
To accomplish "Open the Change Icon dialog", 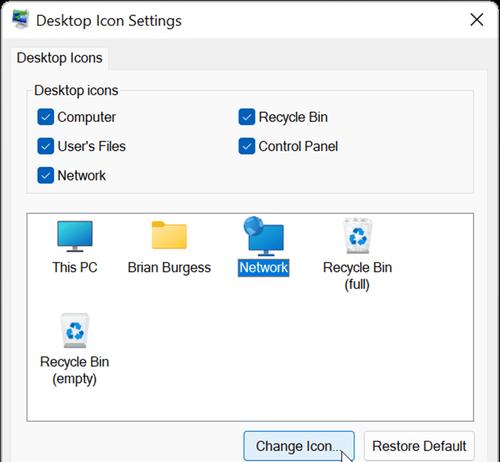I will pos(299,446).
